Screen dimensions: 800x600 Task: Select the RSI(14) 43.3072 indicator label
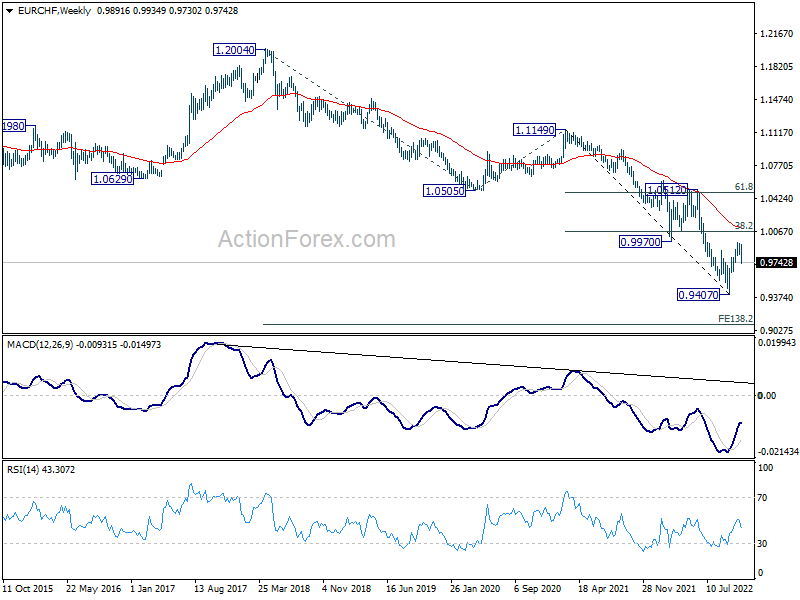coord(41,469)
